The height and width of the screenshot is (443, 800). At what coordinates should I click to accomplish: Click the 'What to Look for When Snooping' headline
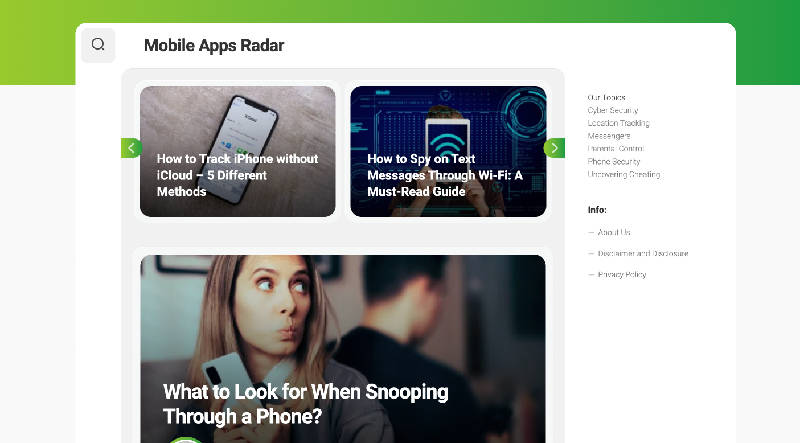[305, 404]
